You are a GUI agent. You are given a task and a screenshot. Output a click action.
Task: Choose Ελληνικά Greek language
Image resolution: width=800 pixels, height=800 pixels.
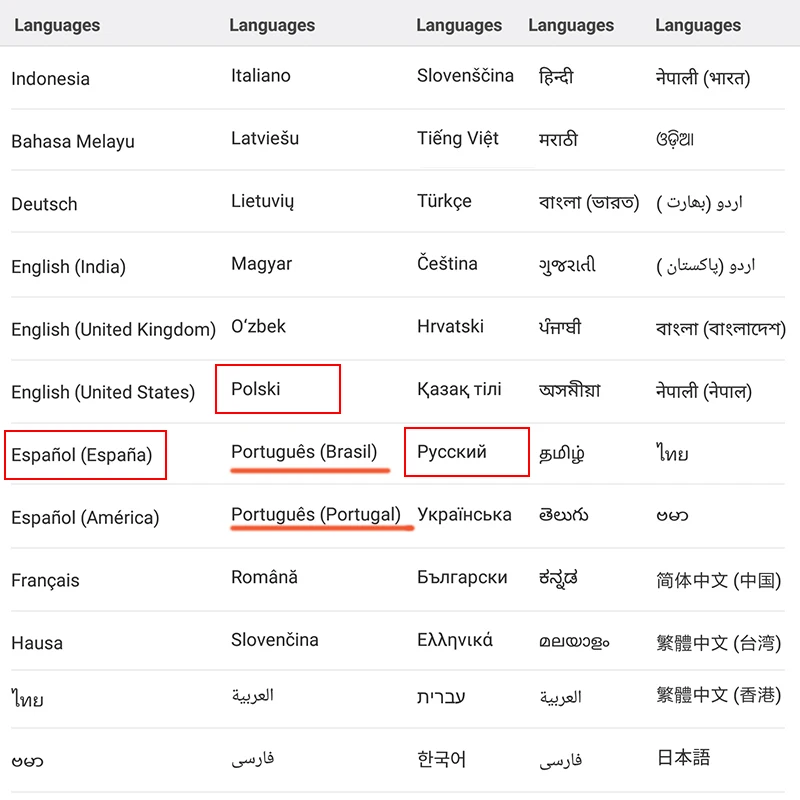coord(455,640)
